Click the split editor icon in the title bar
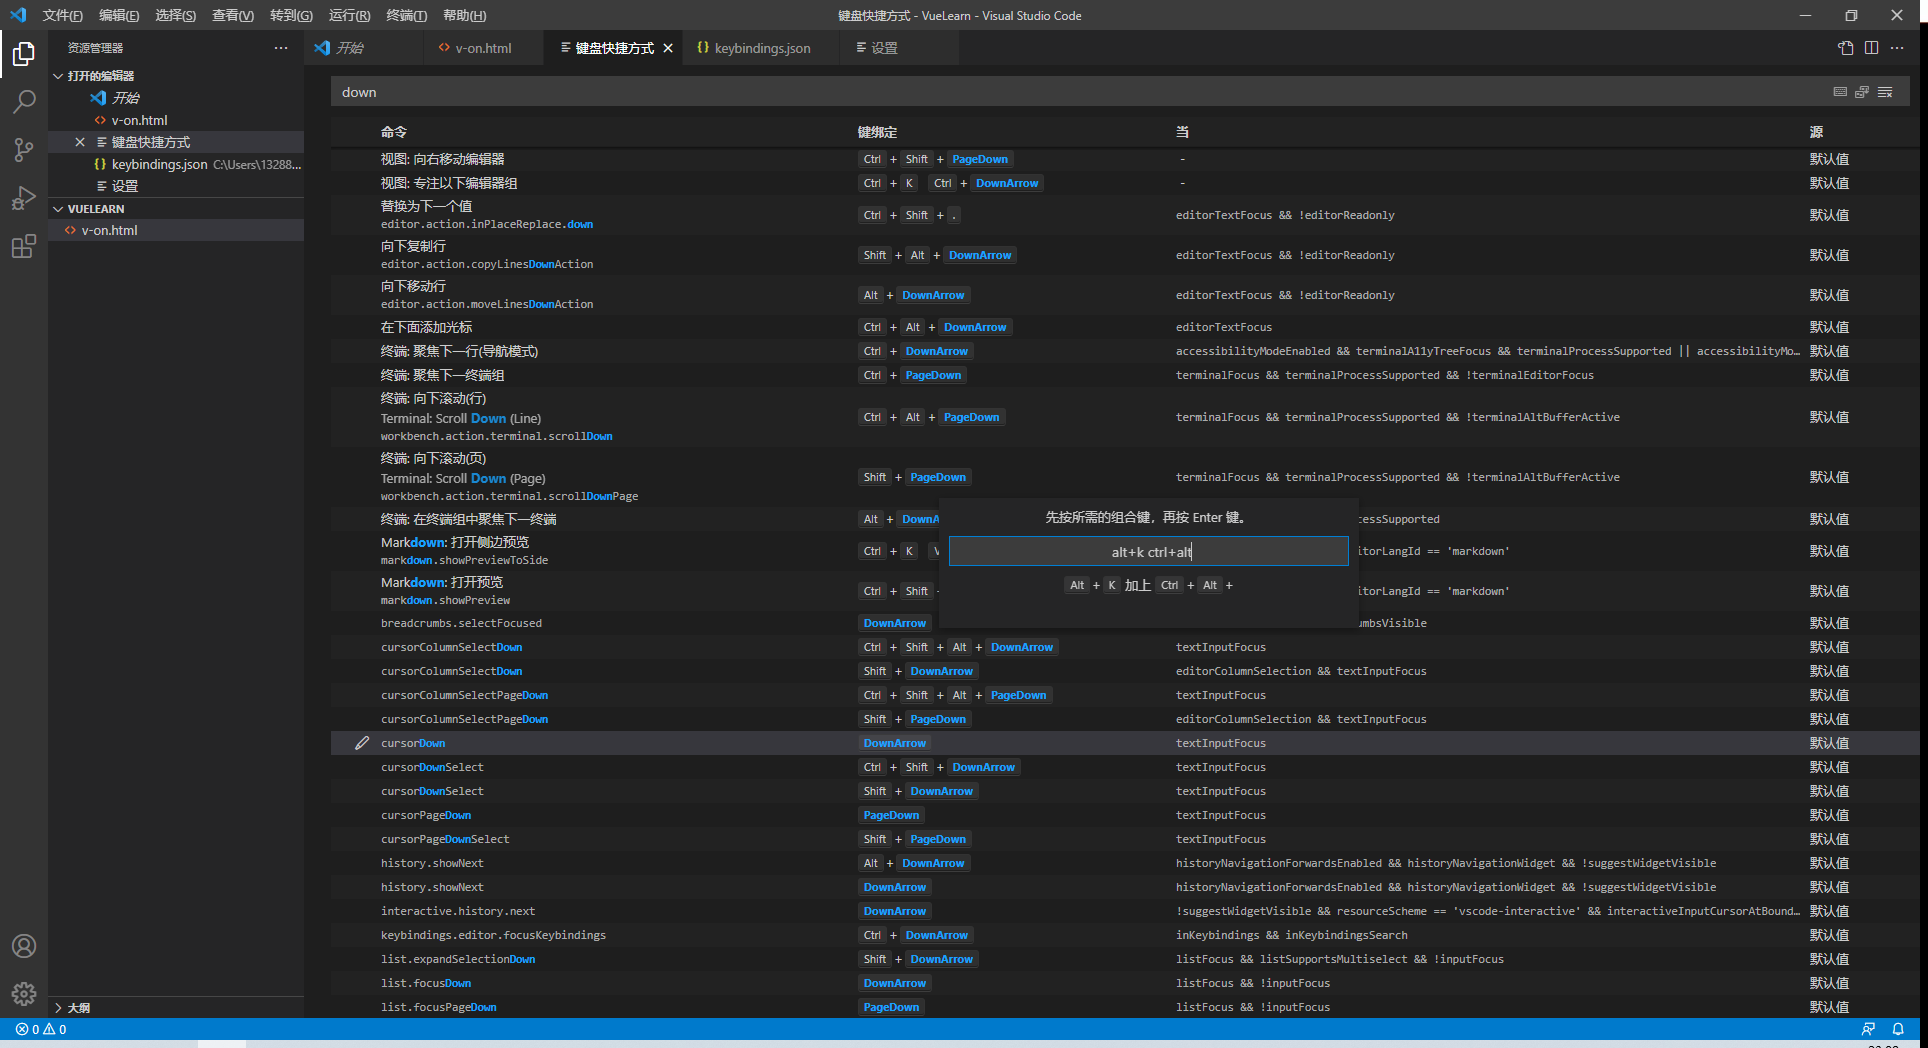Viewport: 1928px width, 1048px height. (1871, 47)
